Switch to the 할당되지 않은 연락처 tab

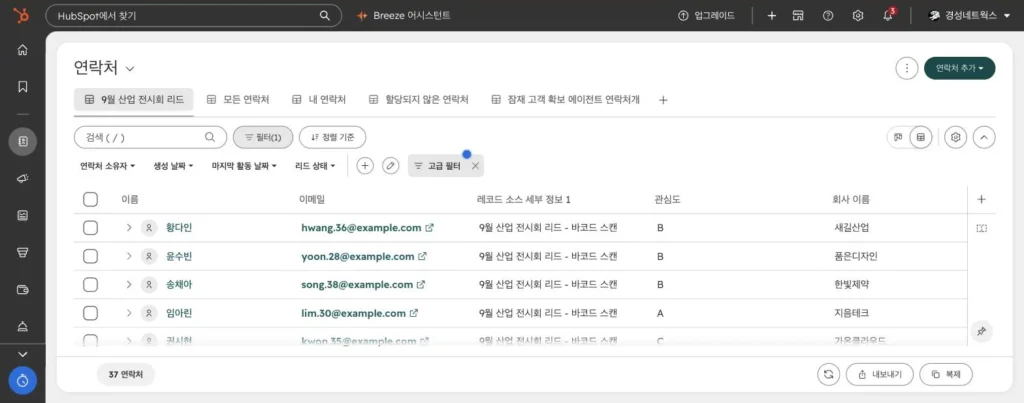click(418, 100)
